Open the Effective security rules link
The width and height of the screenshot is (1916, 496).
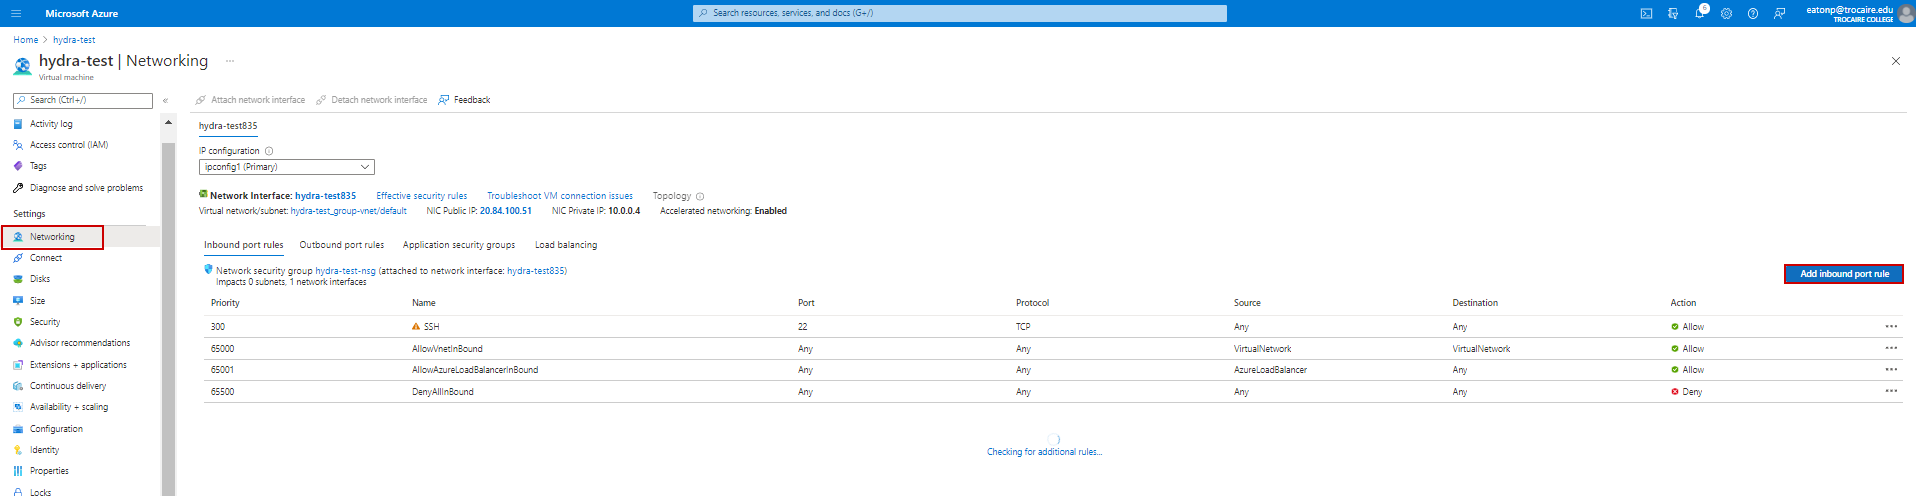pos(421,196)
